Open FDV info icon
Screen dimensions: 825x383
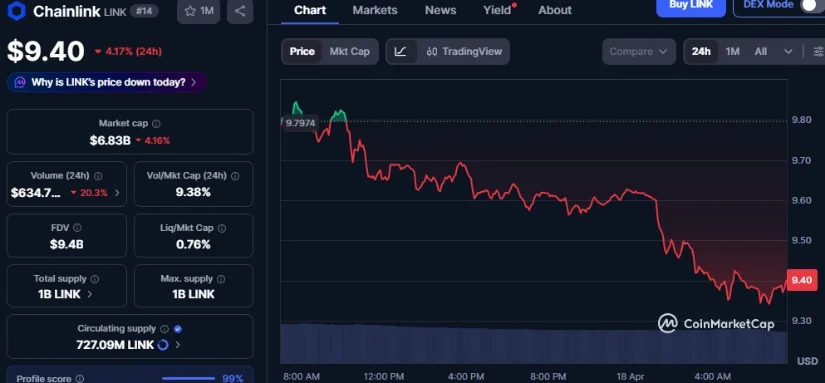pos(77,228)
